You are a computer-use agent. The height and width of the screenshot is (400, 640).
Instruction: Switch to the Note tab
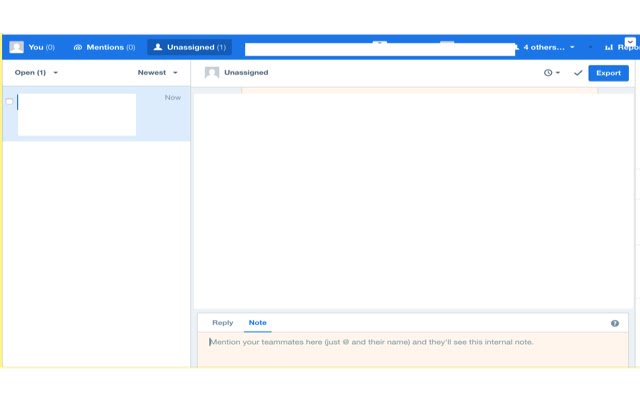tap(258, 322)
